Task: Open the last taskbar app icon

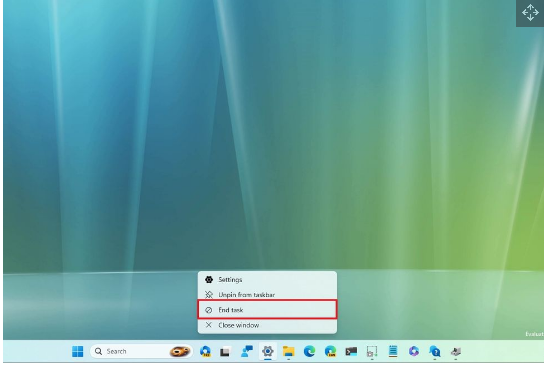Action: [456, 351]
